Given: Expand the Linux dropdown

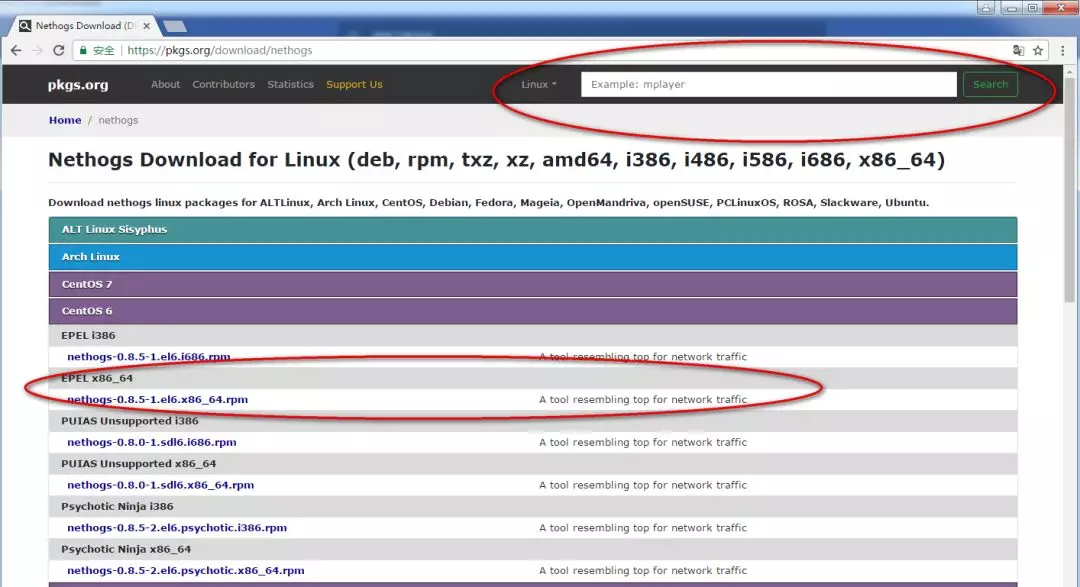Looking at the screenshot, I should pos(539,84).
